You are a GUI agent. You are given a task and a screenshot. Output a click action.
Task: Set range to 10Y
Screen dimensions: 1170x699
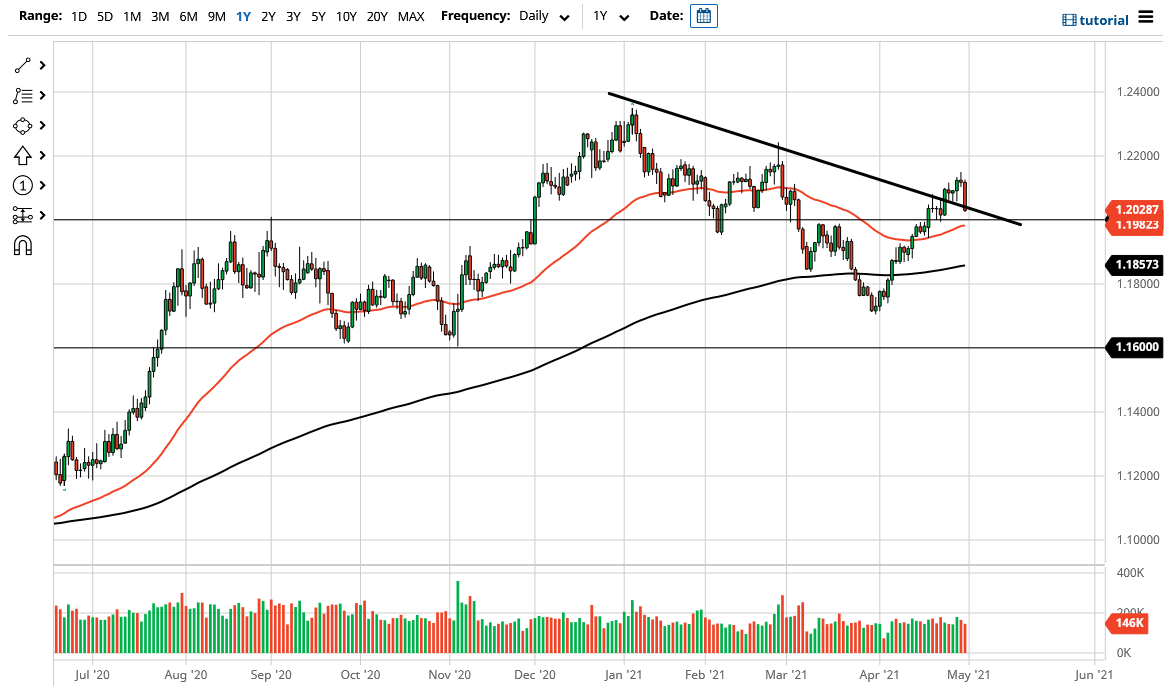tap(346, 16)
